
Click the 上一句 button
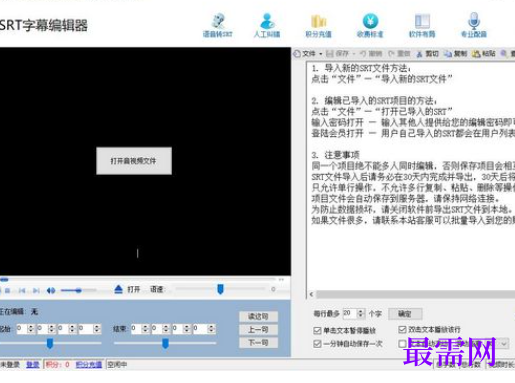point(258,329)
